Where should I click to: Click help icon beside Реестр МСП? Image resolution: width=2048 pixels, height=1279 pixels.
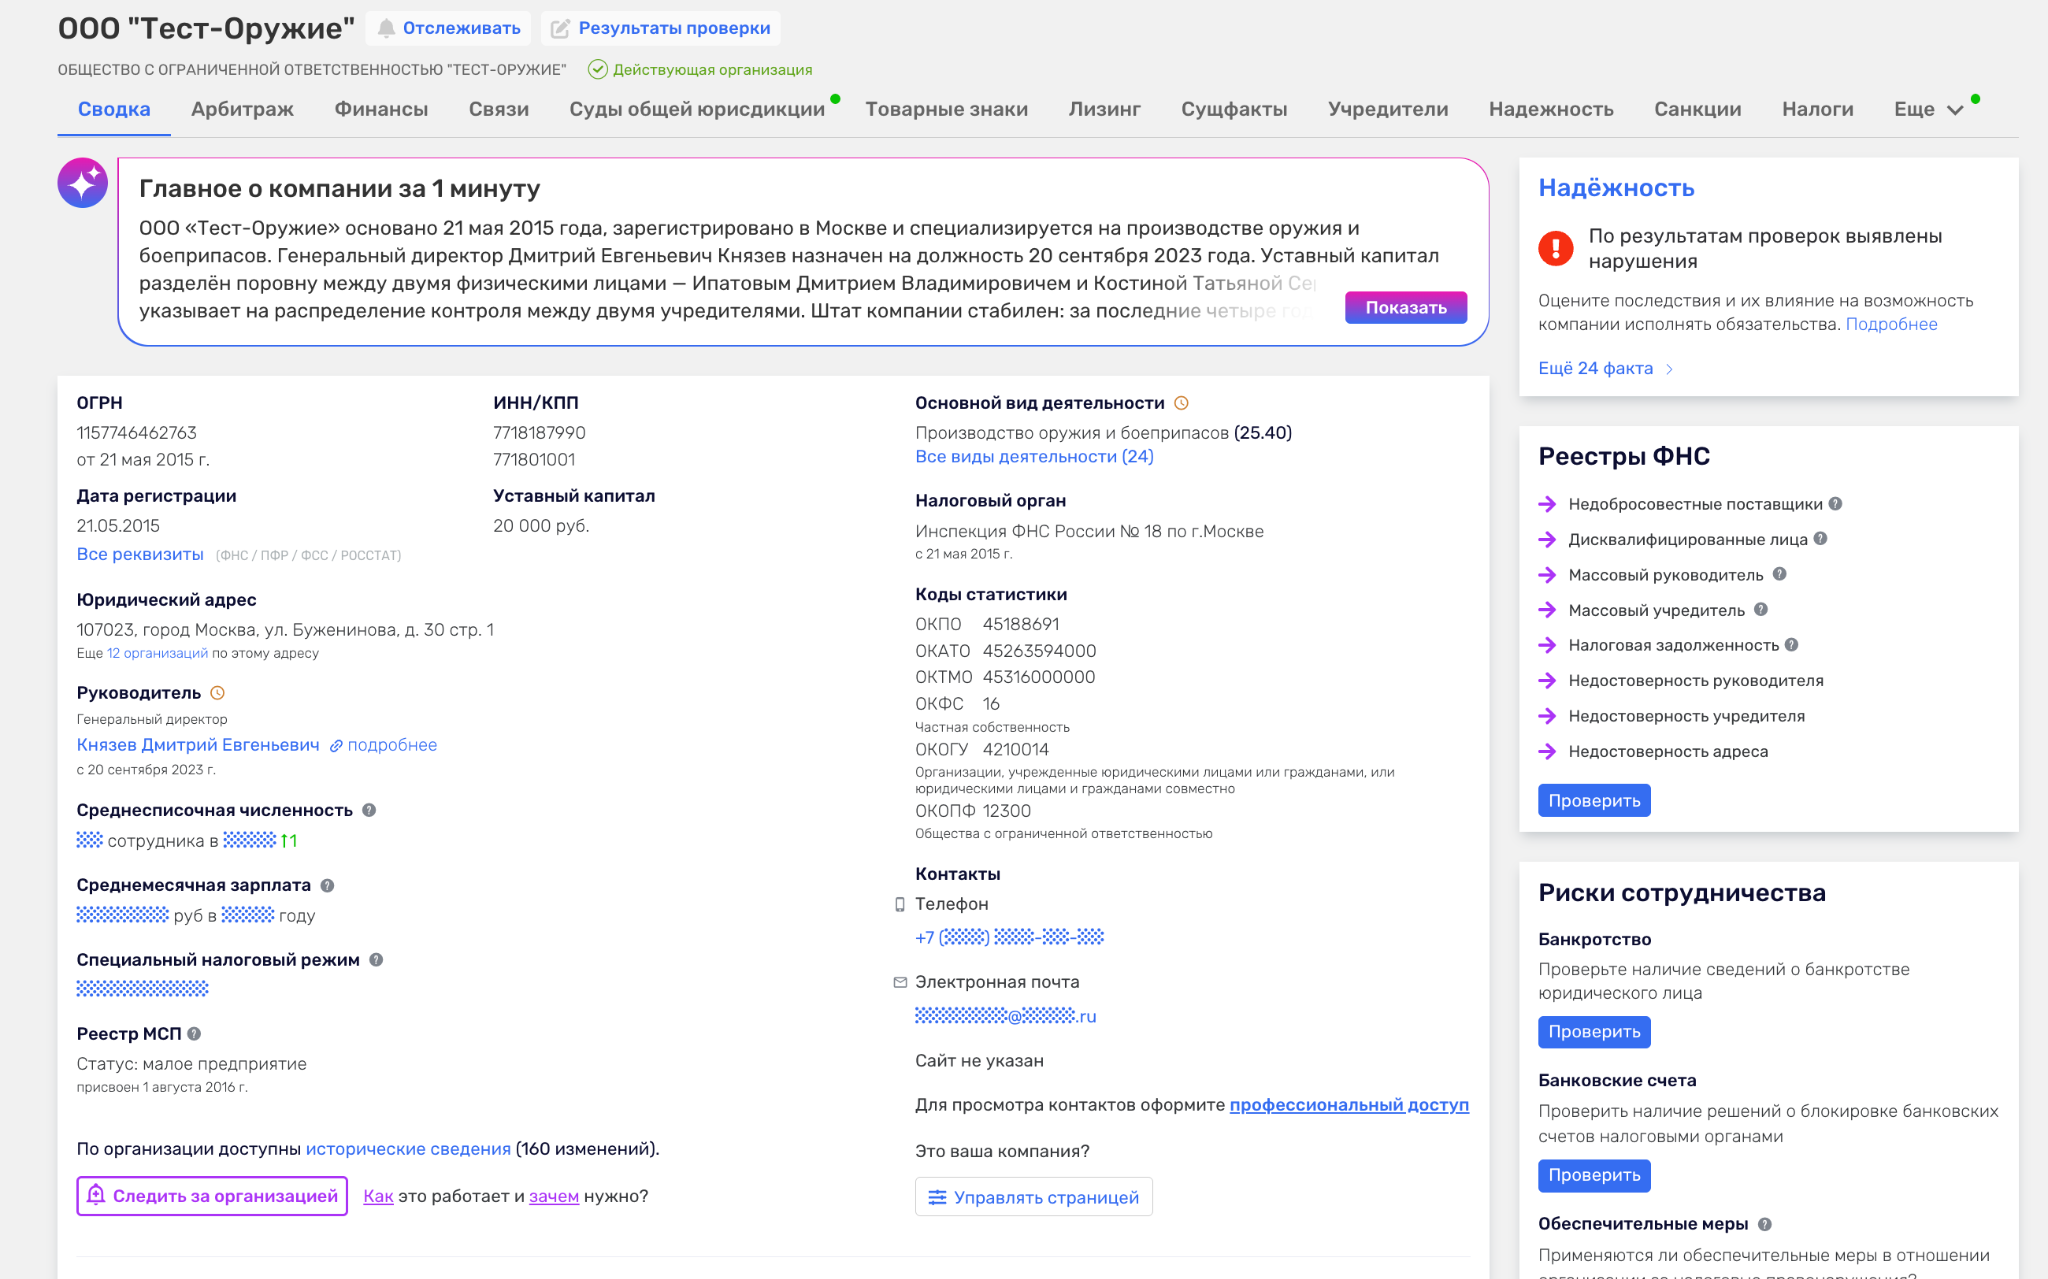tap(194, 1033)
